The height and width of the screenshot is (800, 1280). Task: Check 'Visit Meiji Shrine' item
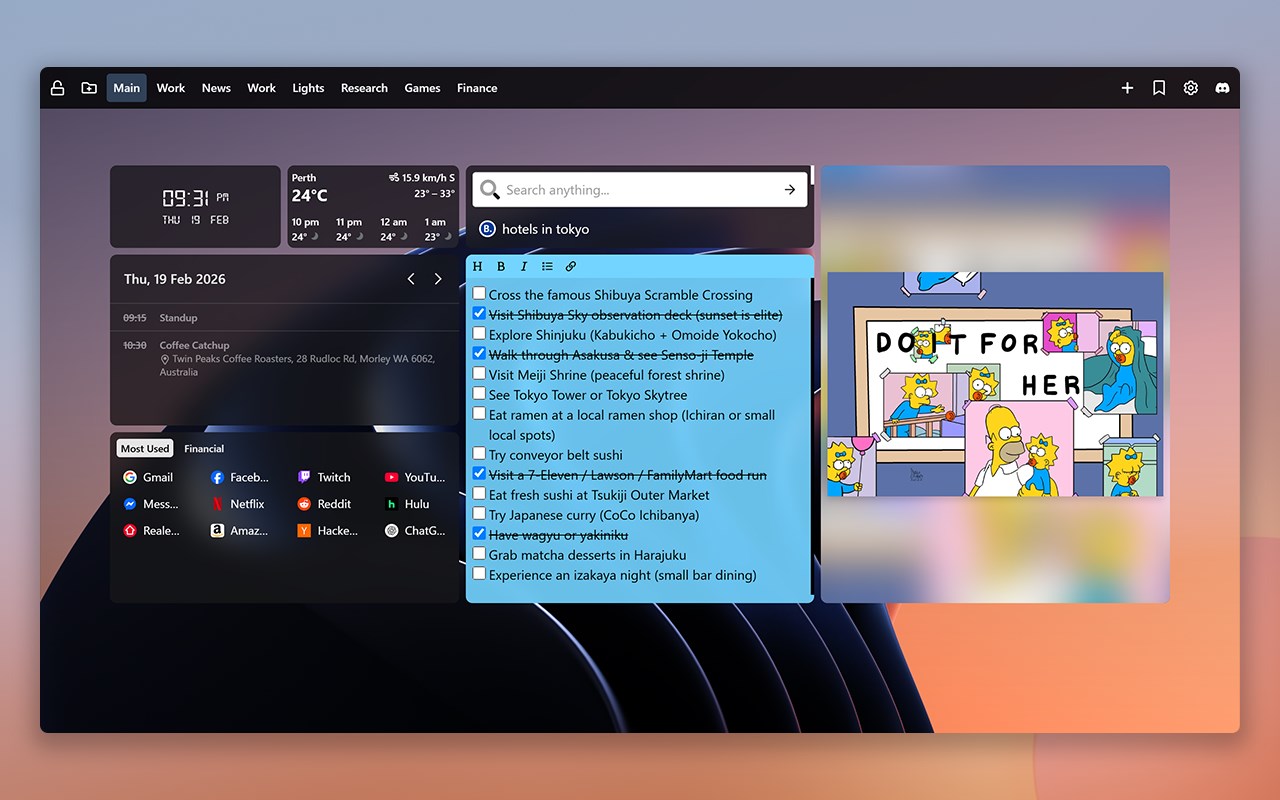(x=479, y=374)
